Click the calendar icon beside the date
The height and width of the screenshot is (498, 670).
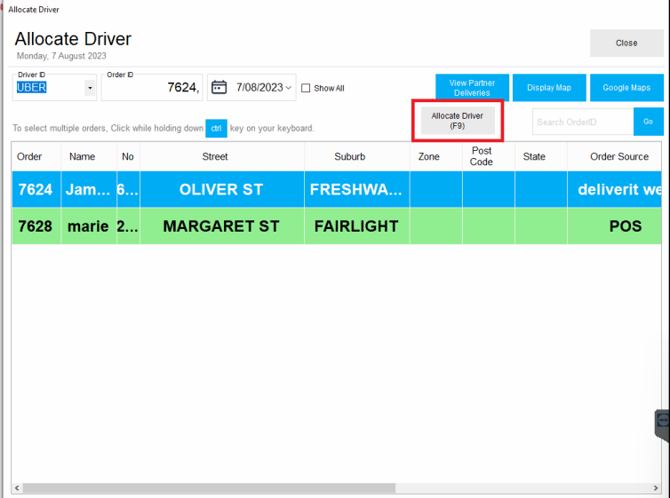(x=219, y=88)
